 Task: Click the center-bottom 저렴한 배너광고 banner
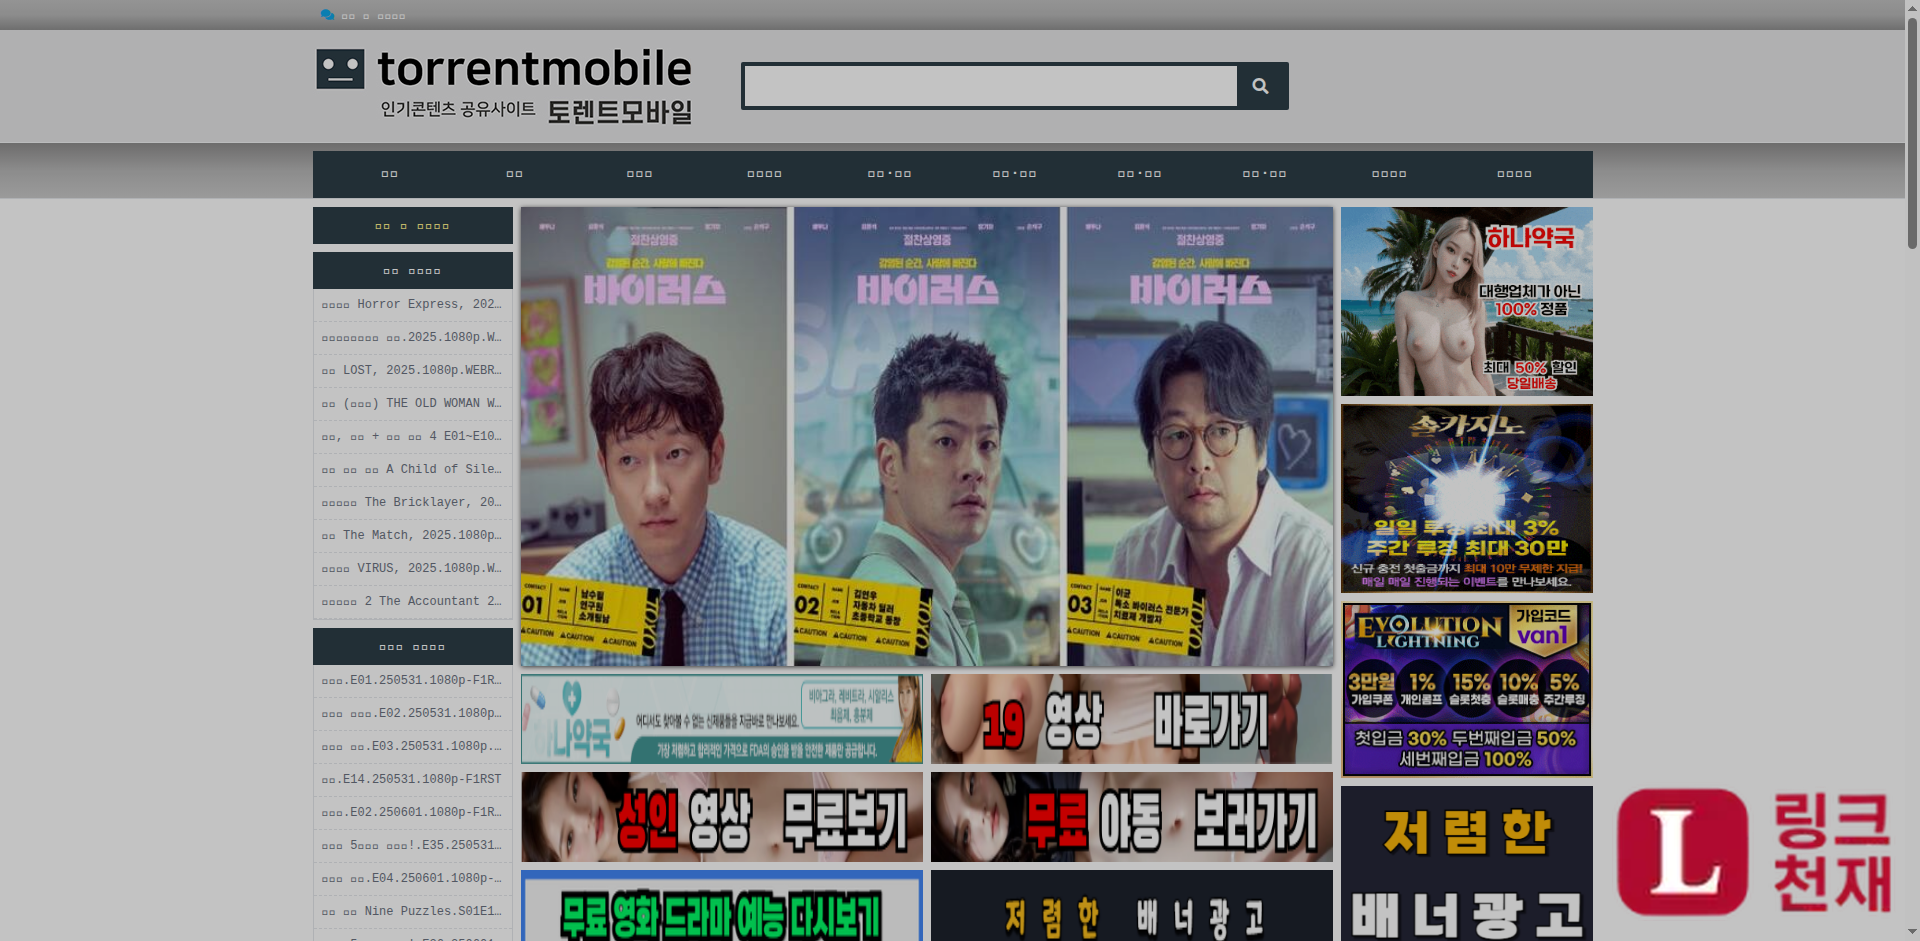point(1132,906)
